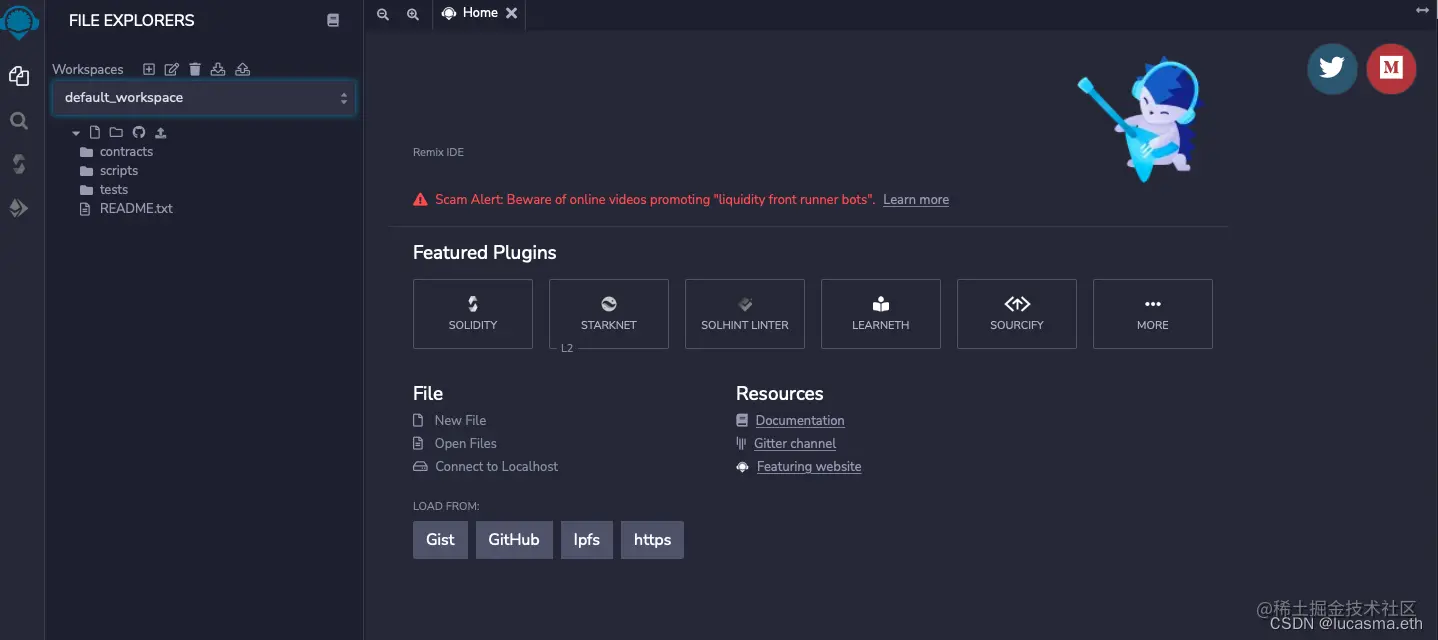The width and height of the screenshot is (1438, 640).
Task: Close the Home tab
Action: (x=512, y=13)
